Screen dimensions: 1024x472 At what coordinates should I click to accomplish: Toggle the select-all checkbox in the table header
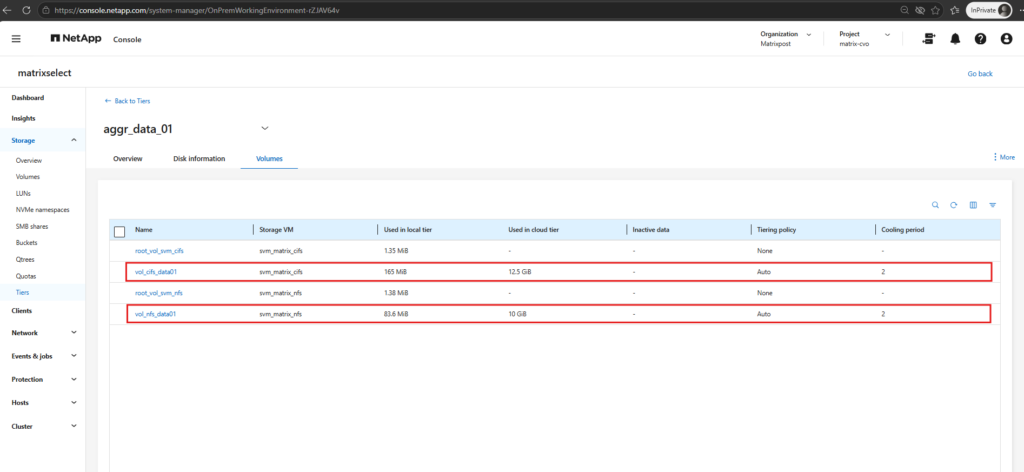(x=120, y=231)
